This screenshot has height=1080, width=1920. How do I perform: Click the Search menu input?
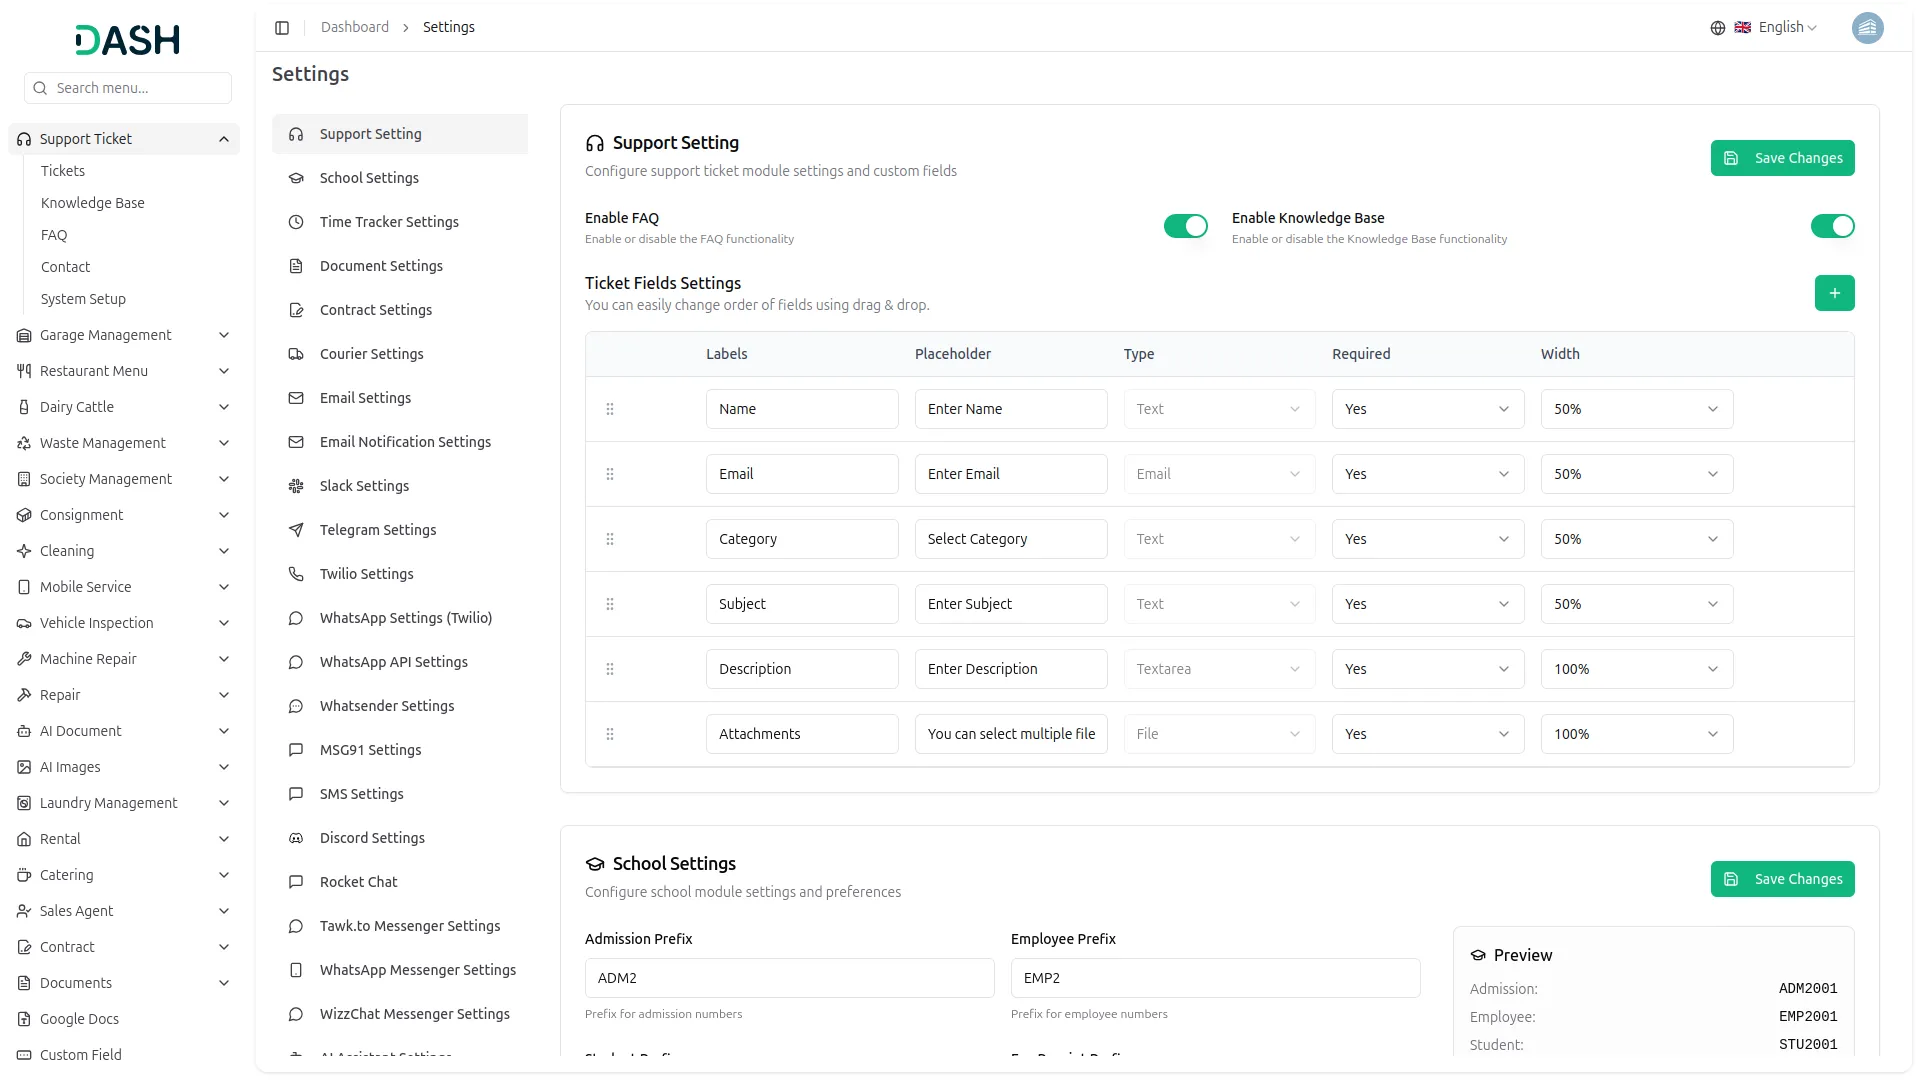128,88
